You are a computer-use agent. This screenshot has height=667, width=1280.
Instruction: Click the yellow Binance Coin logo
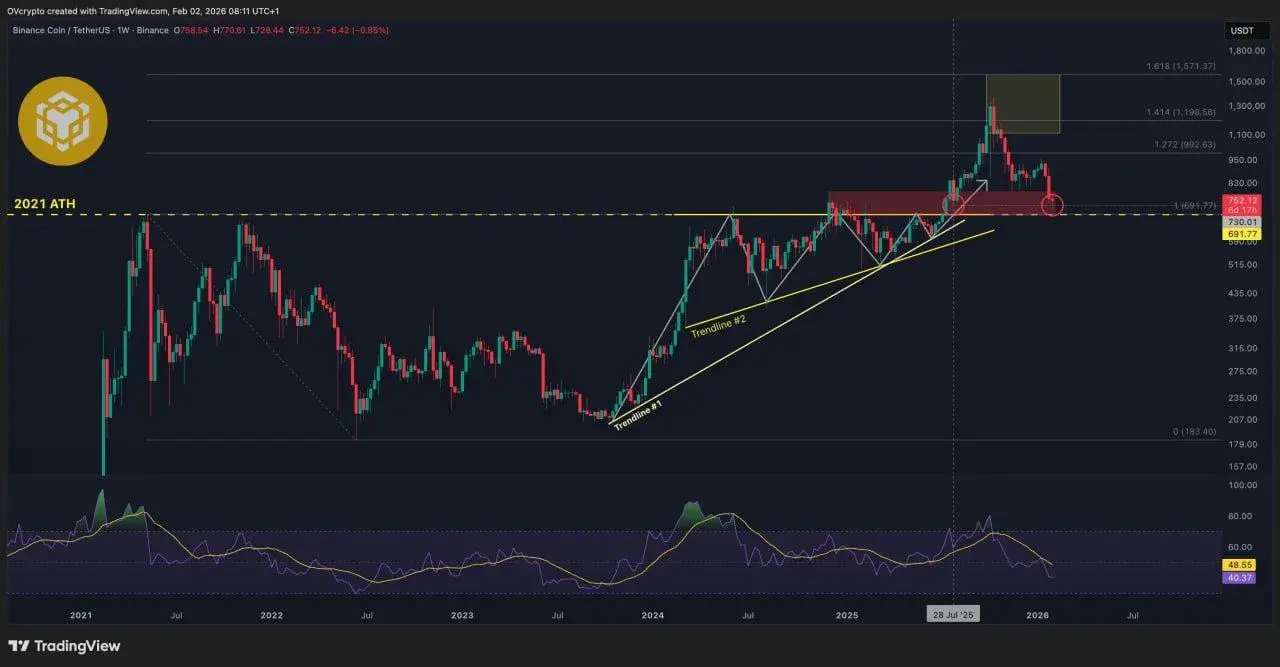(62, 119)
